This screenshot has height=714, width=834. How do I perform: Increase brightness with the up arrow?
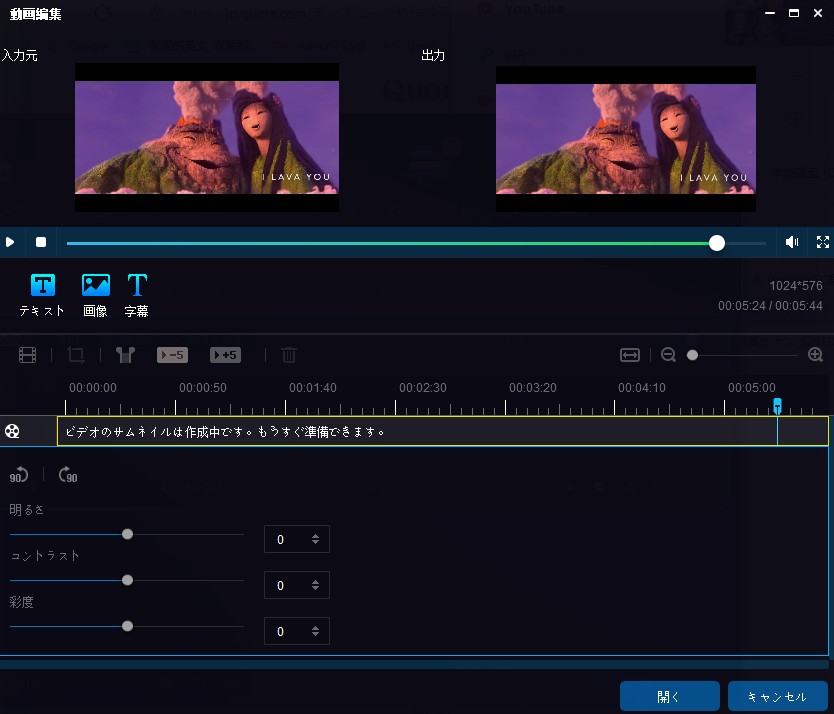tap(315, 536)
